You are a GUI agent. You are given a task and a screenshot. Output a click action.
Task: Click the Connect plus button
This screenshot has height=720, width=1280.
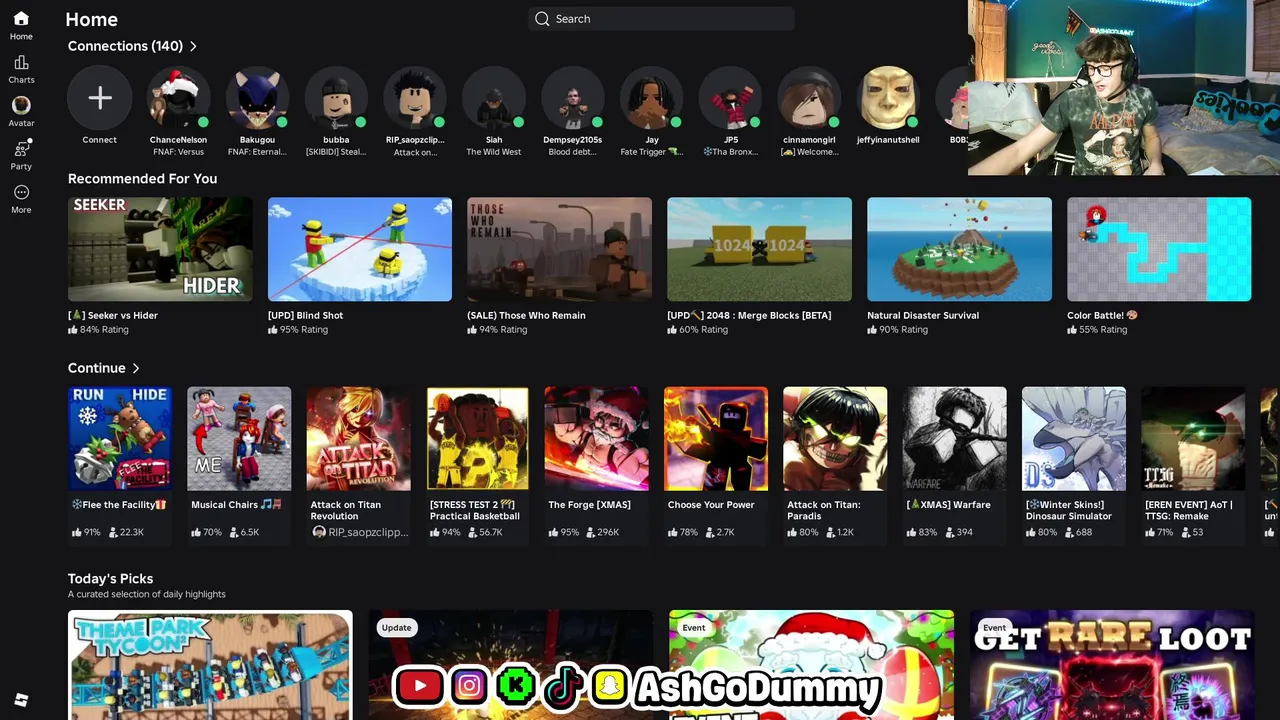tap(99, 98)
